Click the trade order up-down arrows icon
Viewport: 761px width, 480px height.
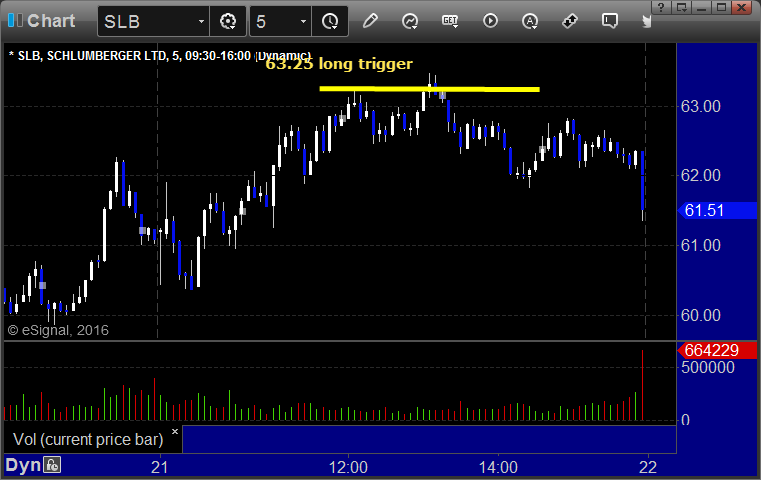570,21
